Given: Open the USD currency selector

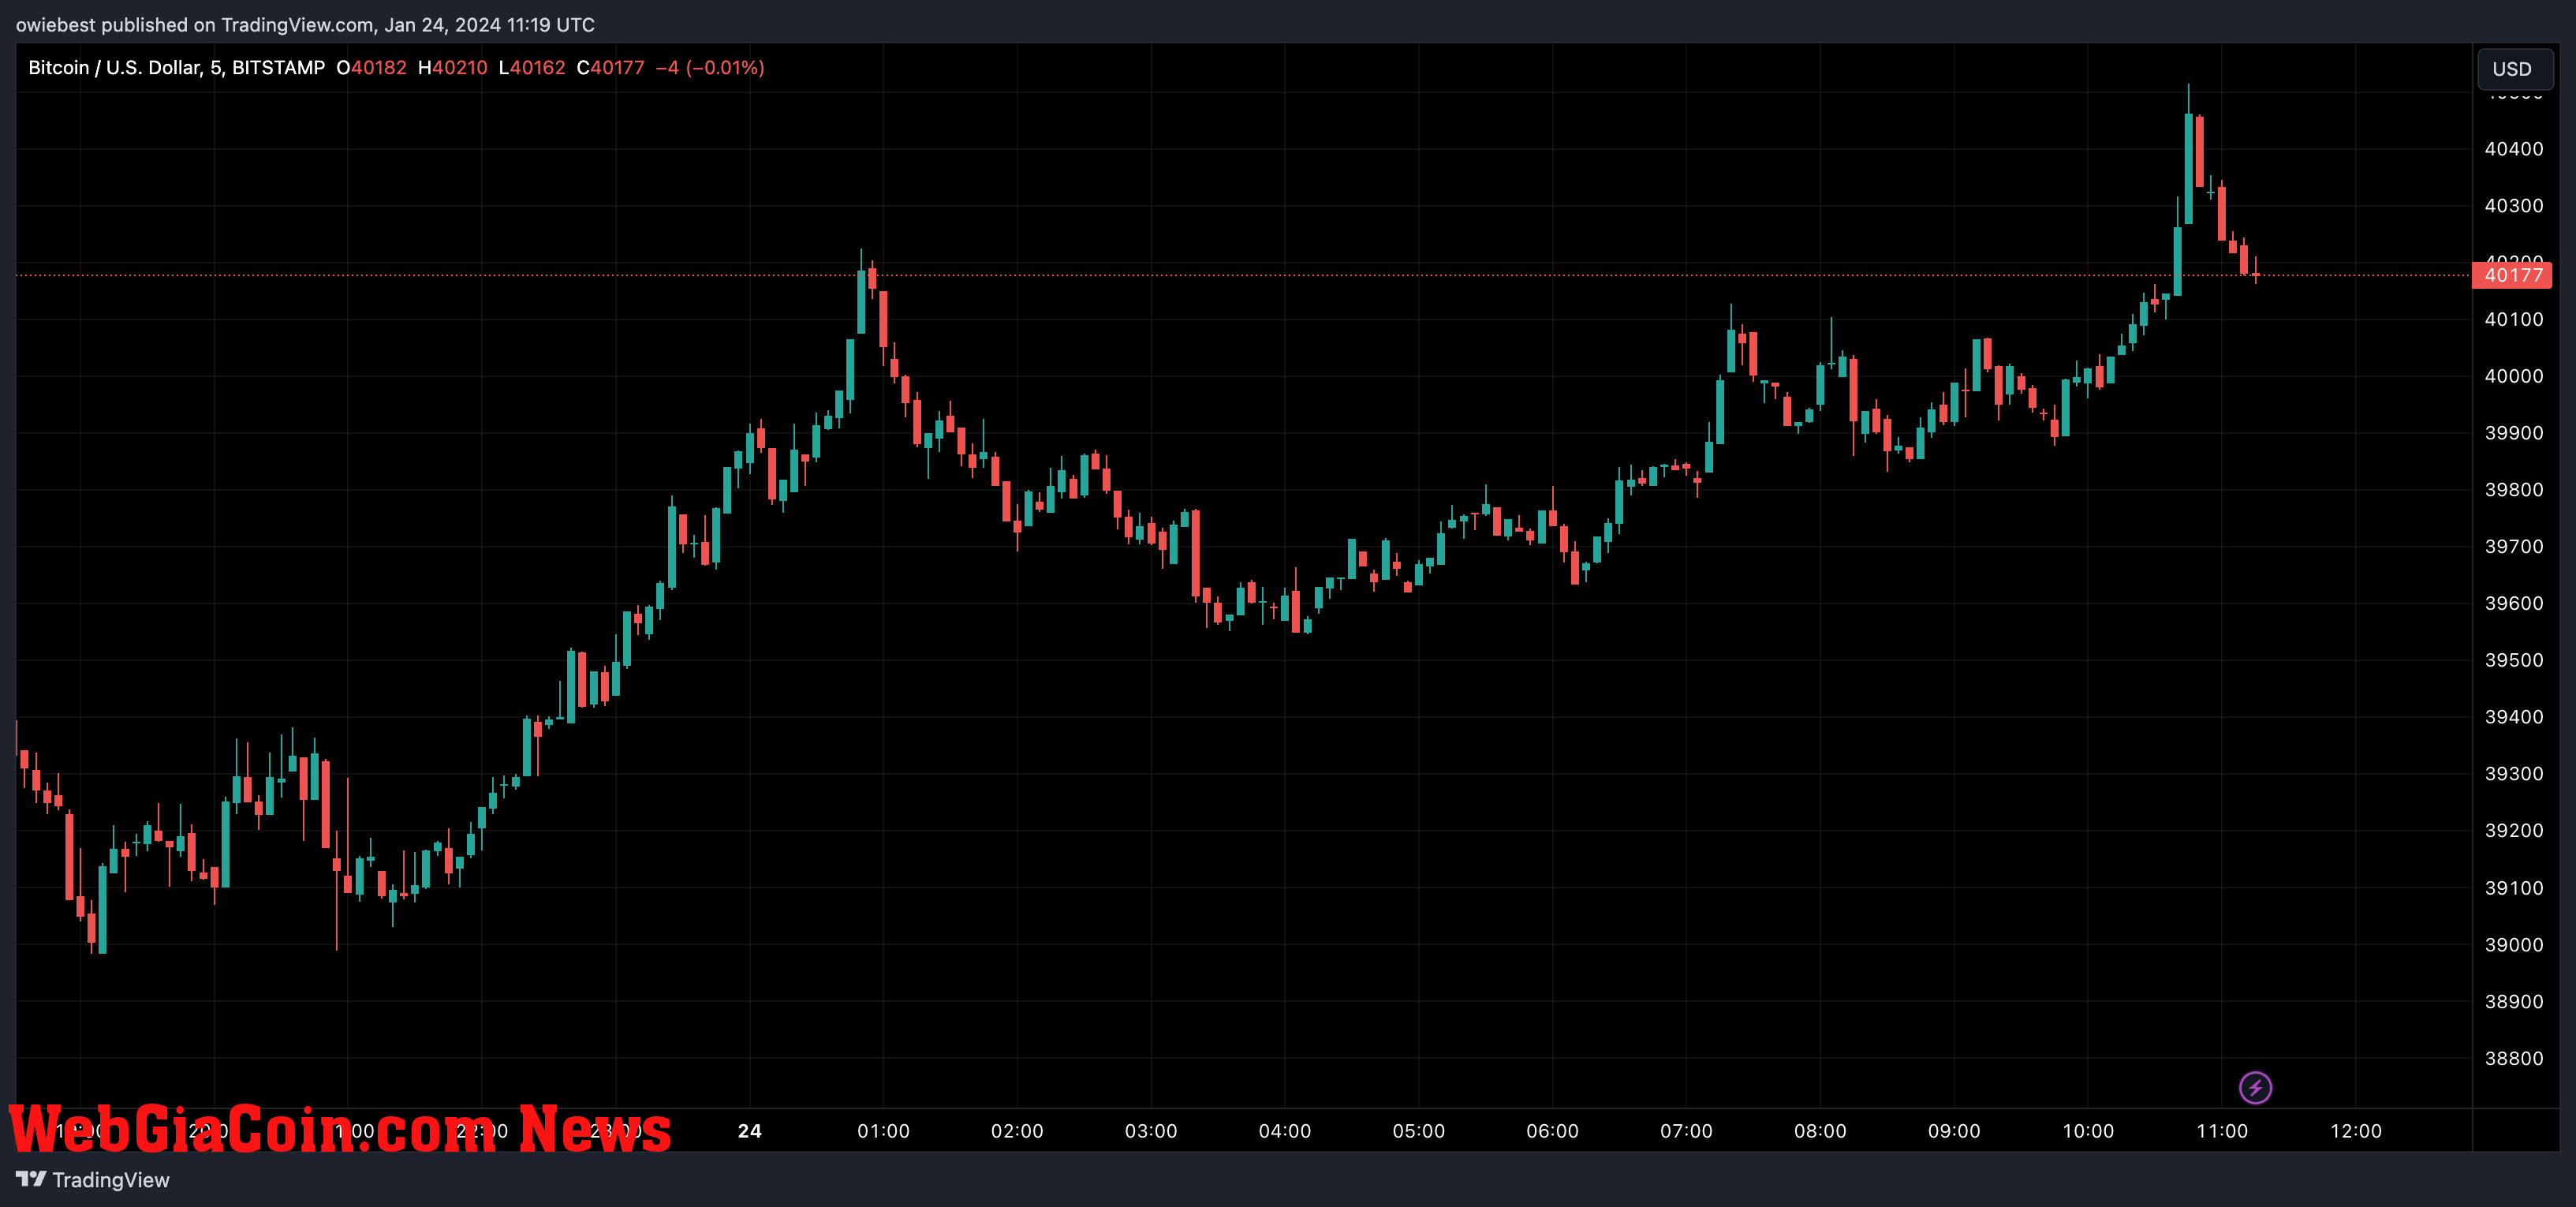Looking at the screenshot, I should point(2515,69).
